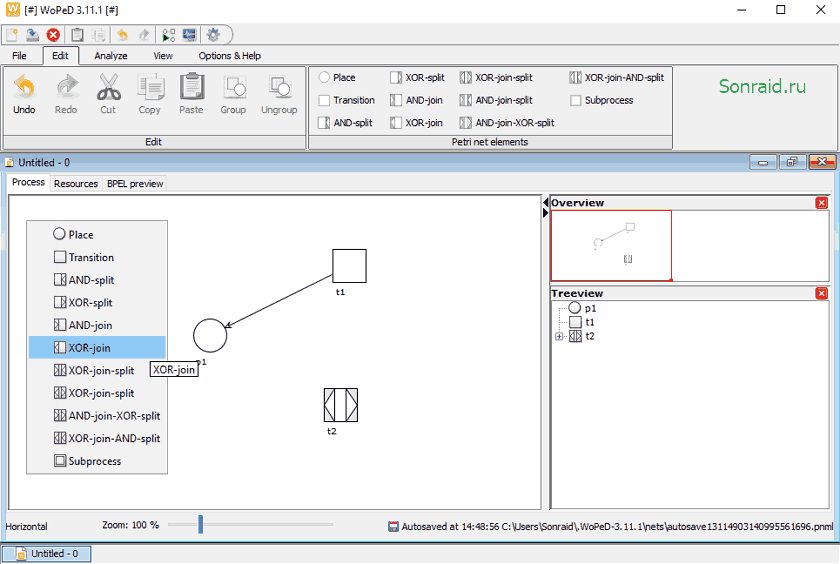Select the Subprocess element in ribbon
Image resolution: width=840 pixels, height=564 pixels.
pyautogui.click(x=602, y=100)
